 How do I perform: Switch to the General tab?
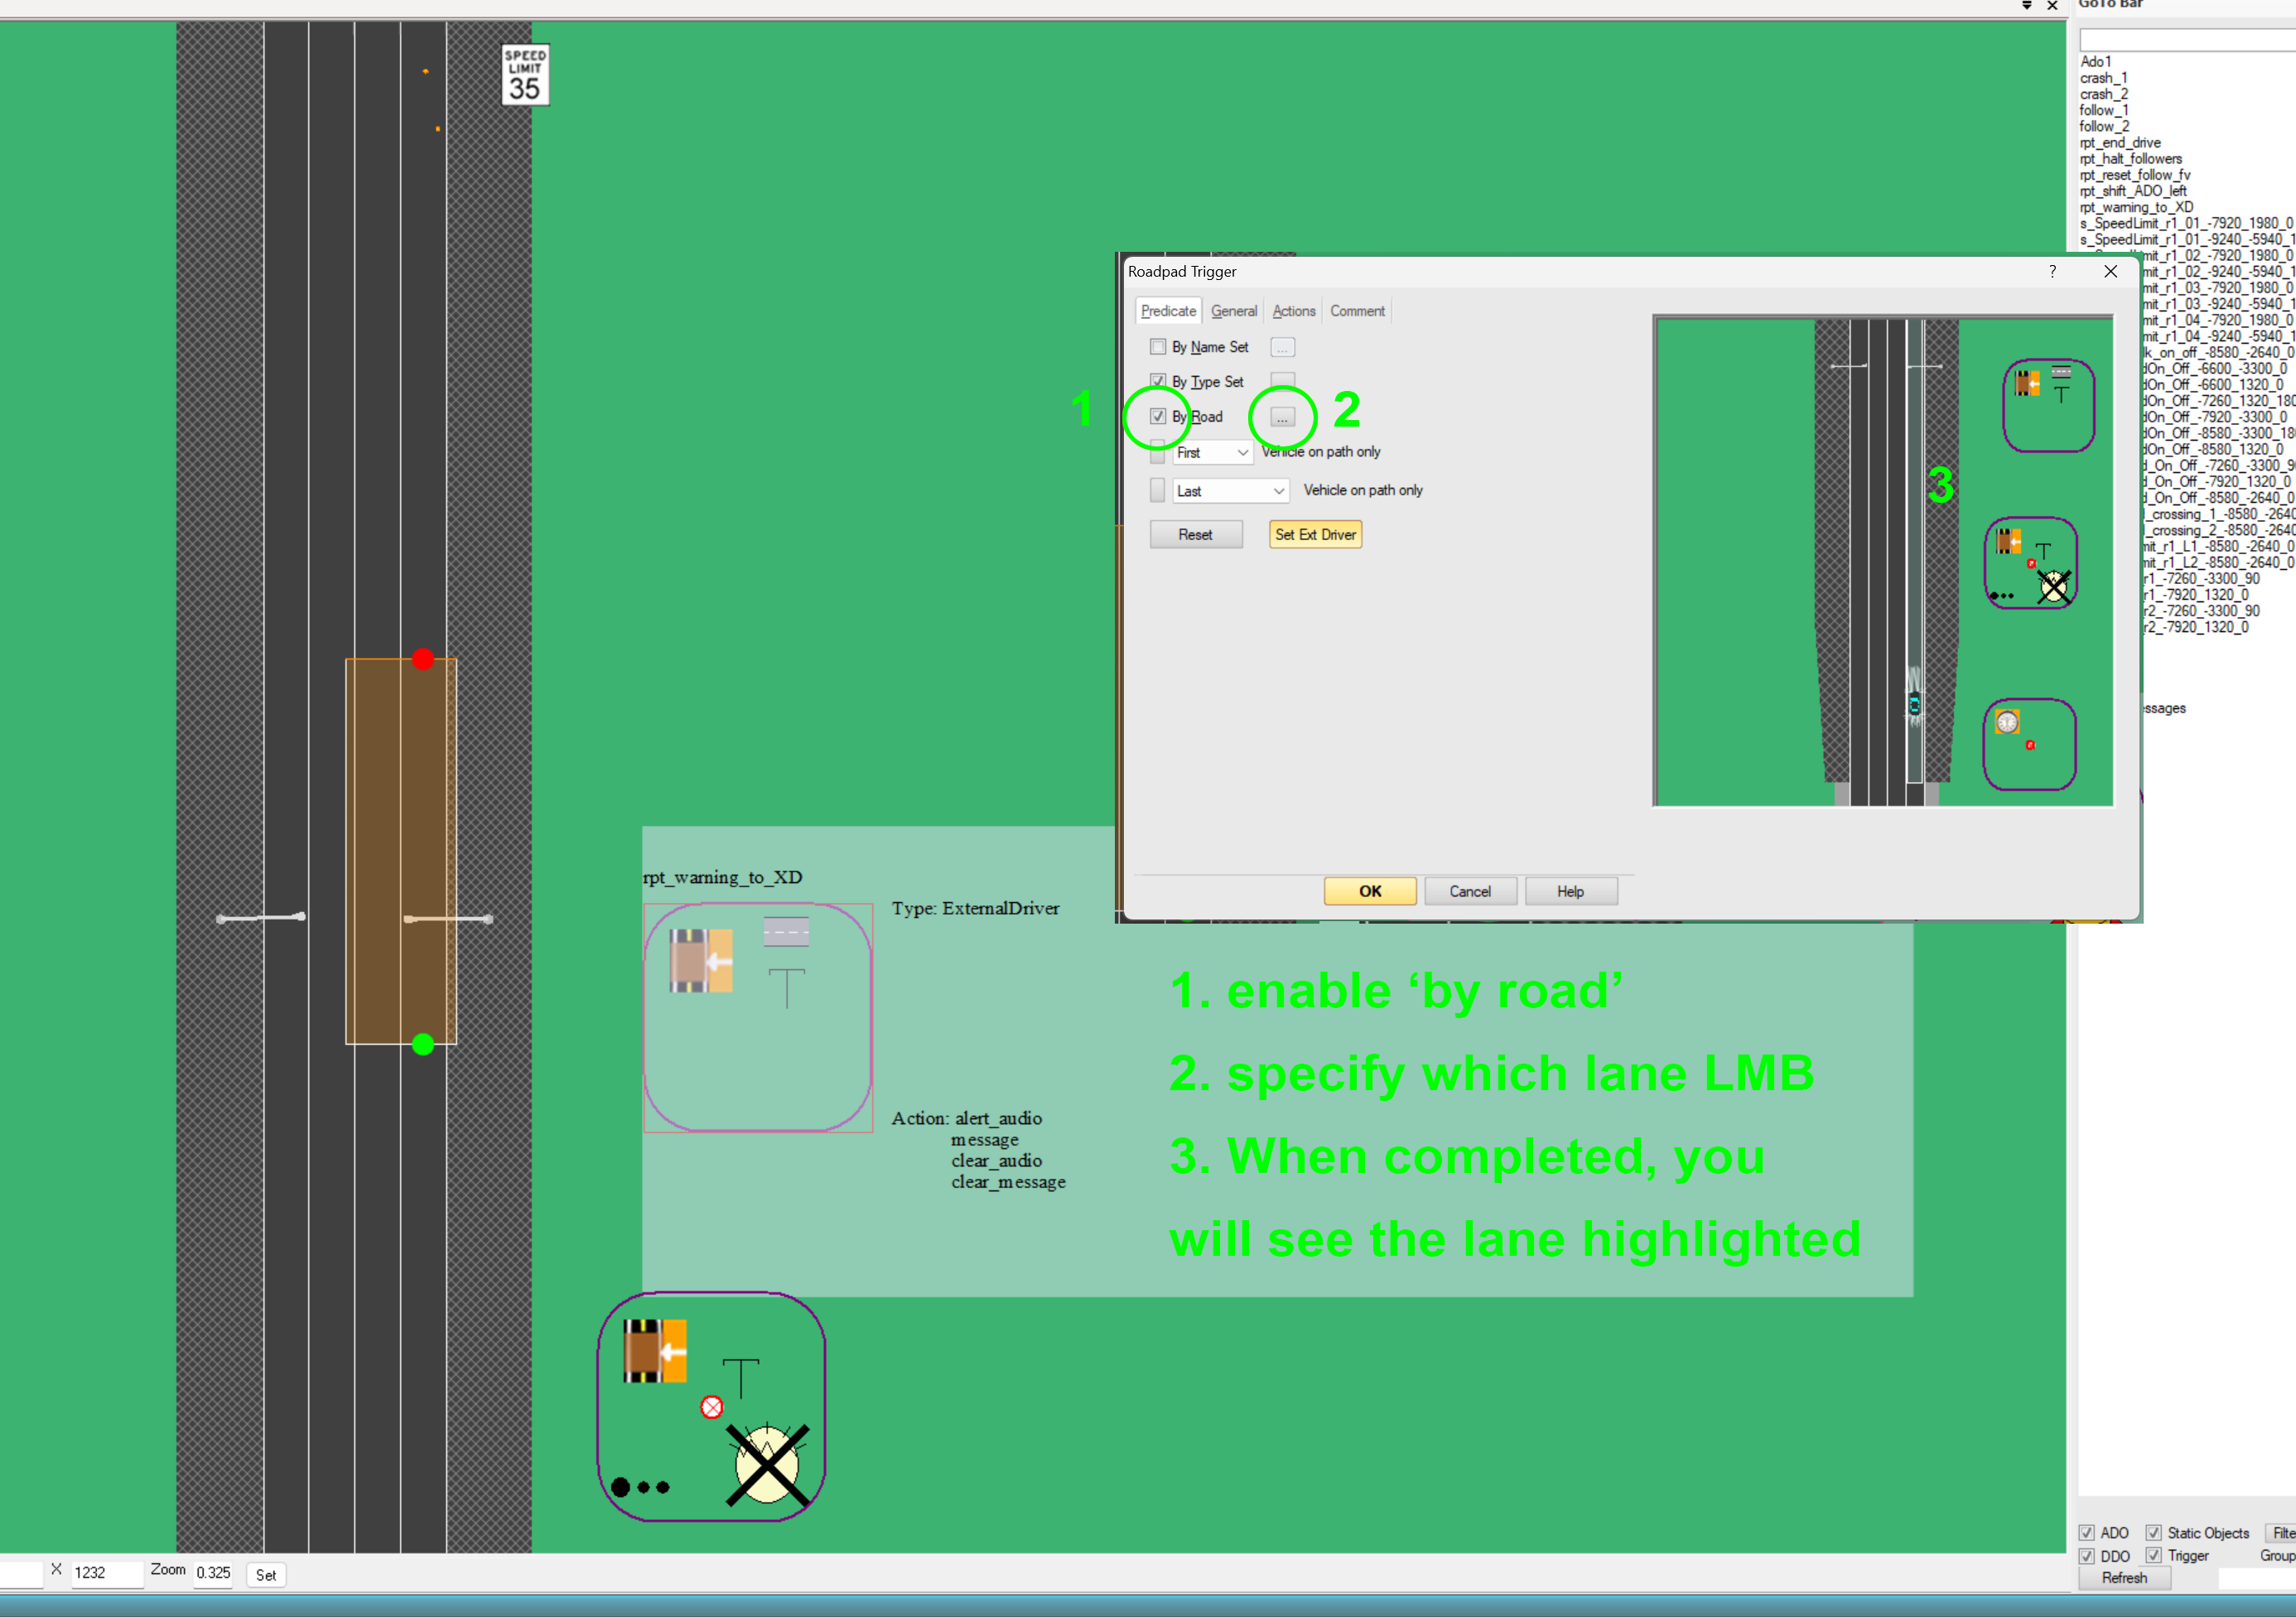coord(1234,311)
